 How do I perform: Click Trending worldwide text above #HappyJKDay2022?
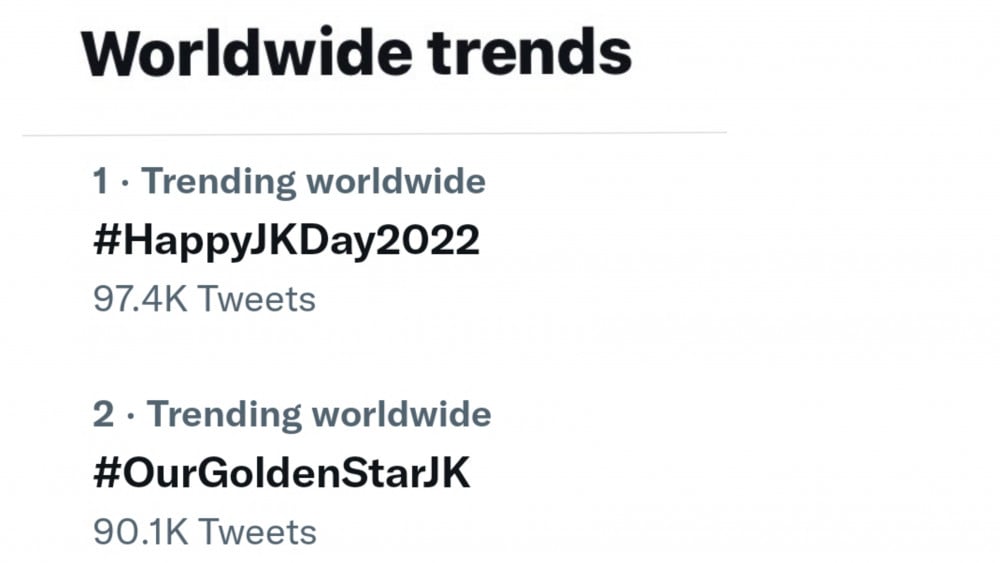(x=313, y=181)
